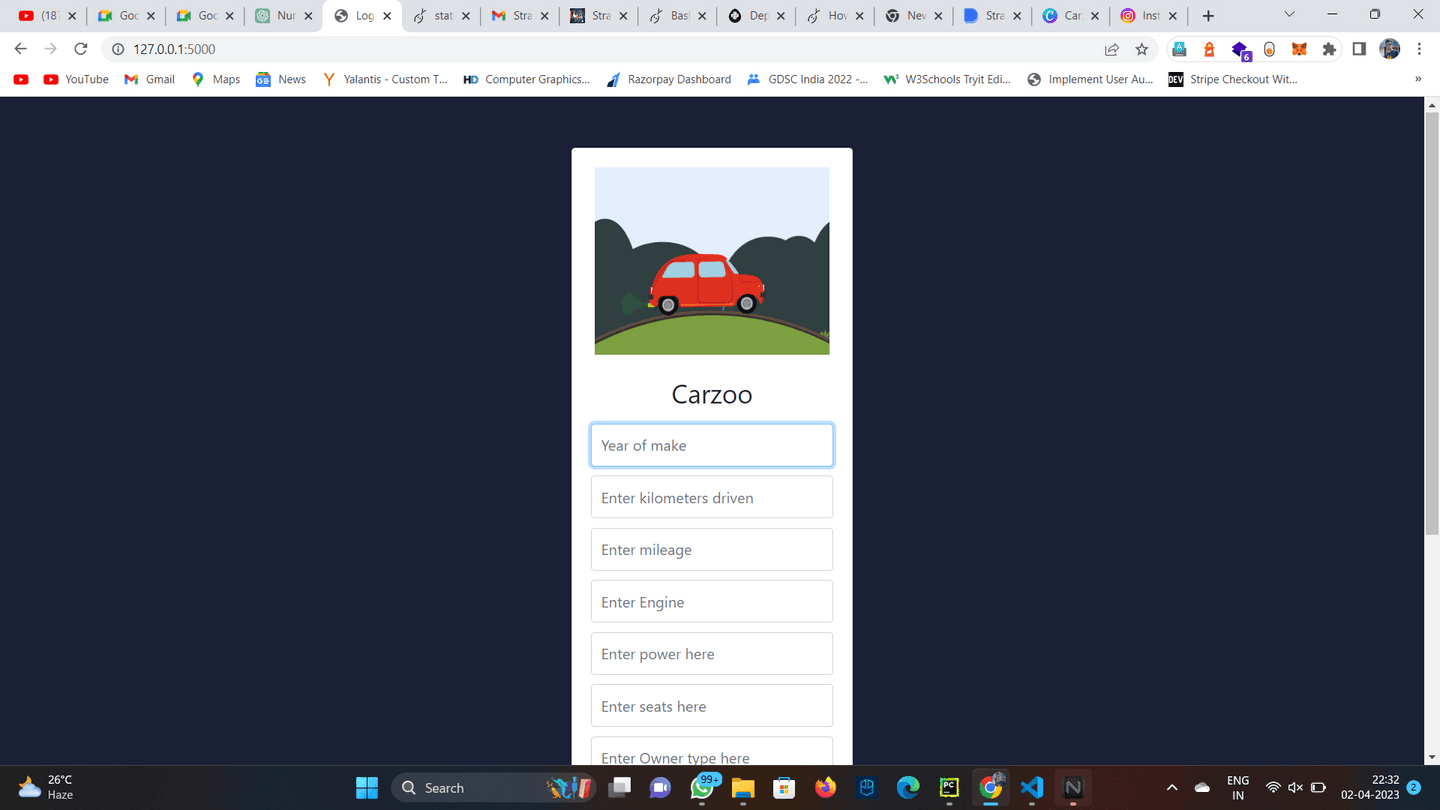Open the Yalantis Custom bookmark

coord(385,79)
